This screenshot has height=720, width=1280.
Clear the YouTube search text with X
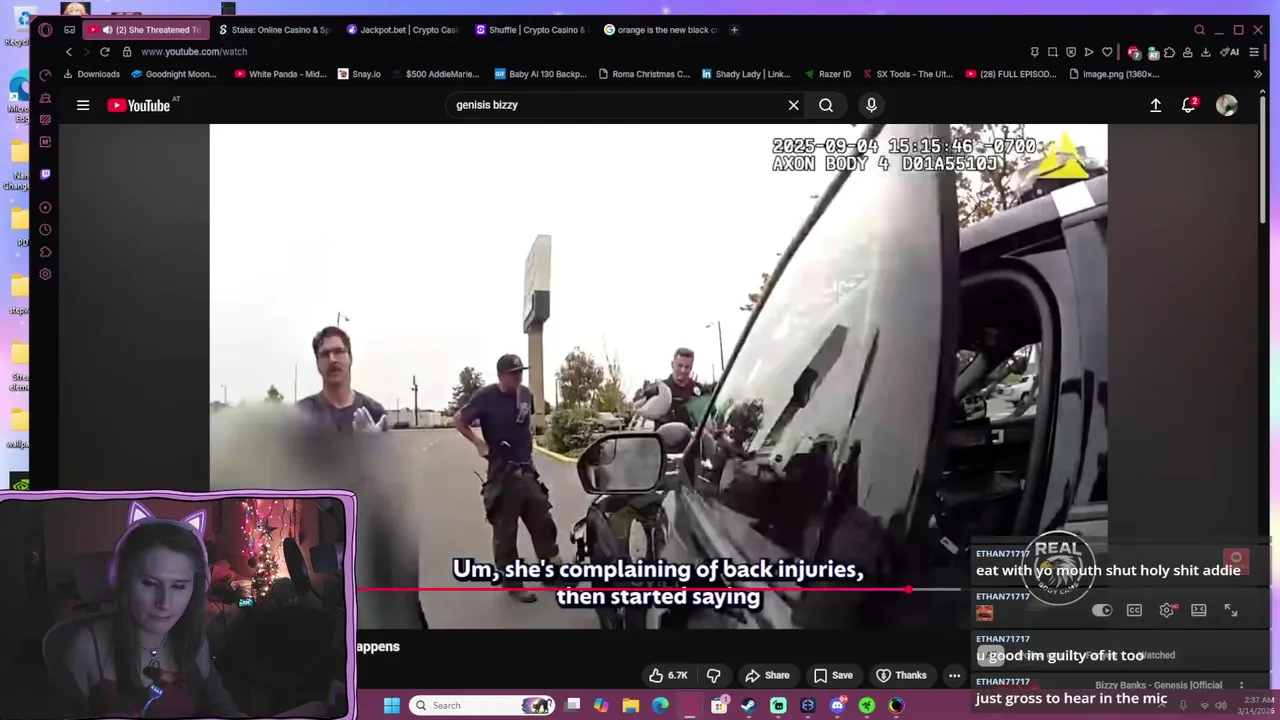pos(793,105)
